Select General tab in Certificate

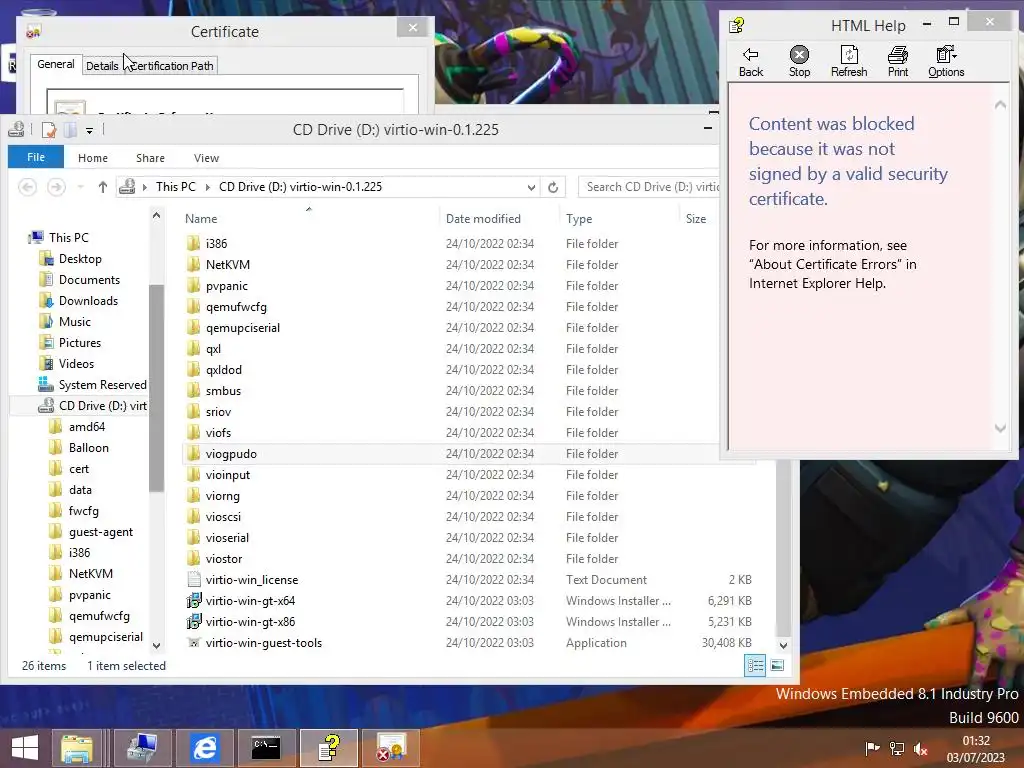pyautogui.click(x=56, y=64)
